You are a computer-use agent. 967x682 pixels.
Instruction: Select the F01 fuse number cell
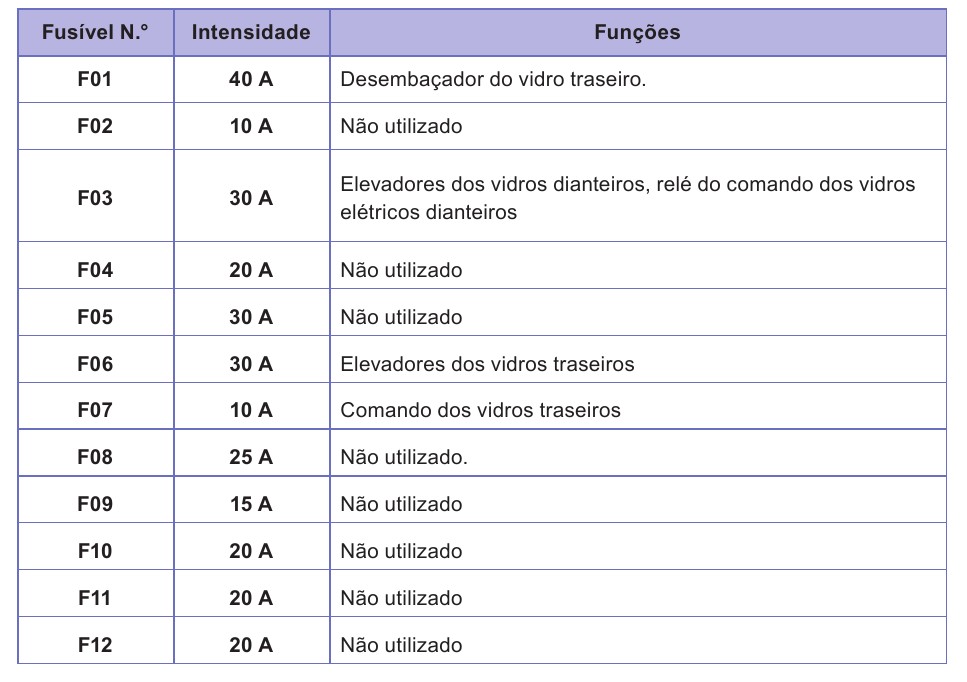[95, 79]
